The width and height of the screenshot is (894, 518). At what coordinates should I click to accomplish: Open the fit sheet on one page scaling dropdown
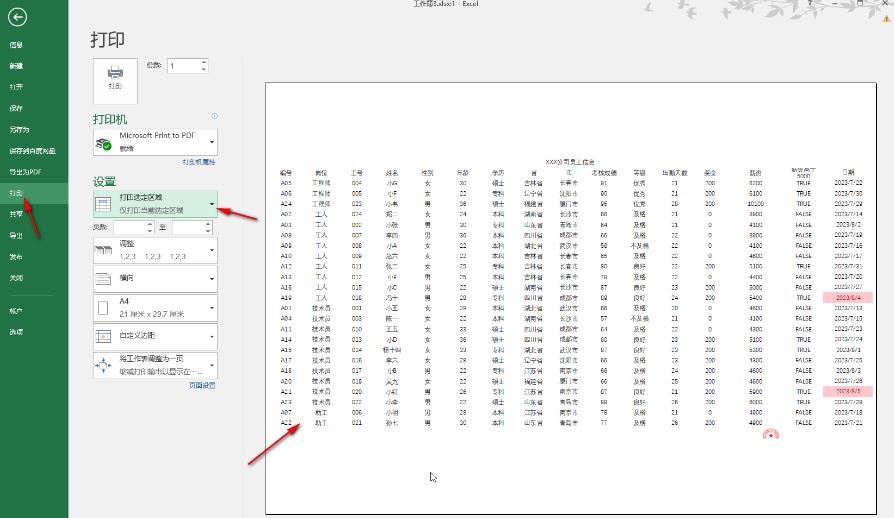coord(211,365)
